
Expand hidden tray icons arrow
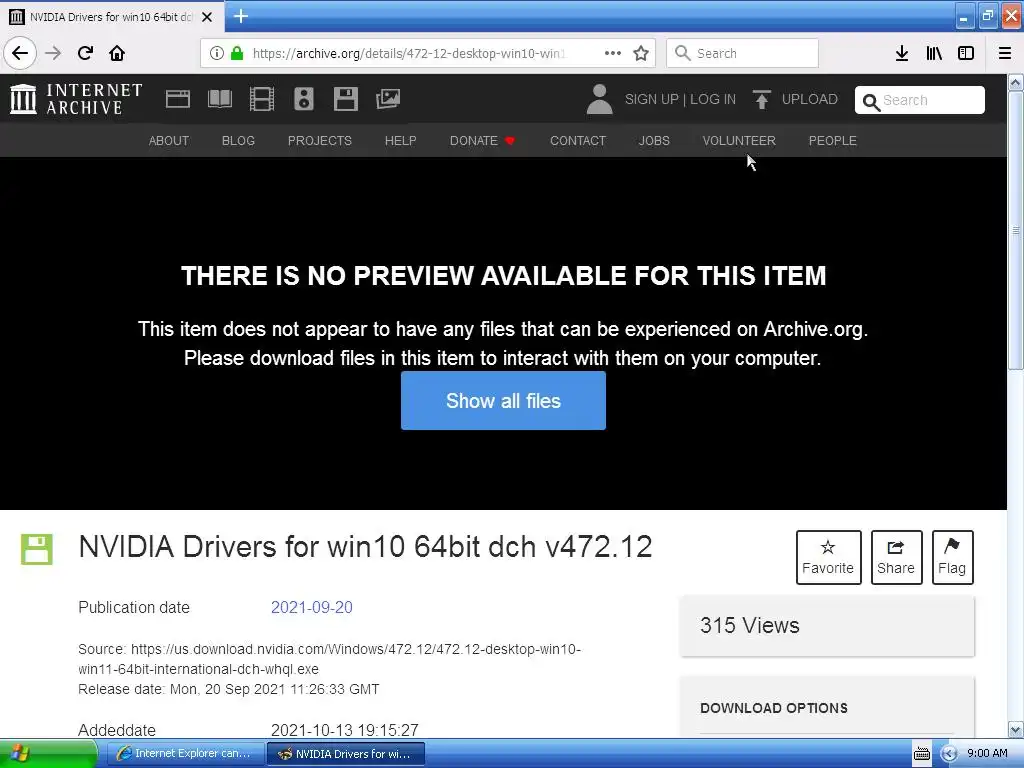tap(949, 754)
